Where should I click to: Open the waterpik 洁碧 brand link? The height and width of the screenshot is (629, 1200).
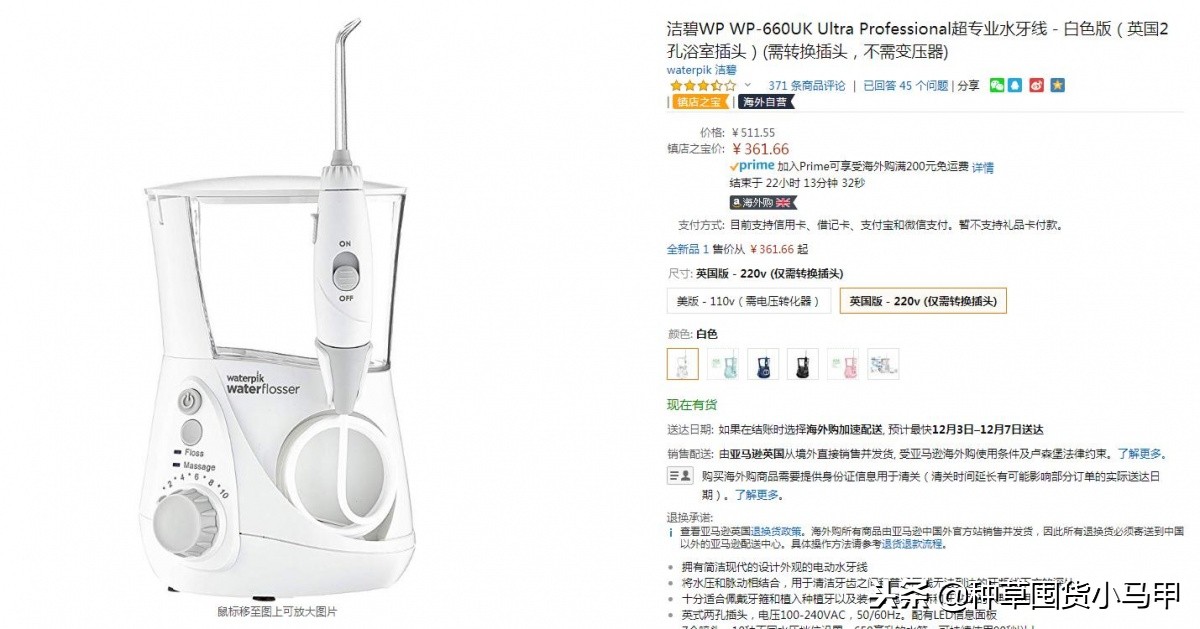(x=701, y=70)
